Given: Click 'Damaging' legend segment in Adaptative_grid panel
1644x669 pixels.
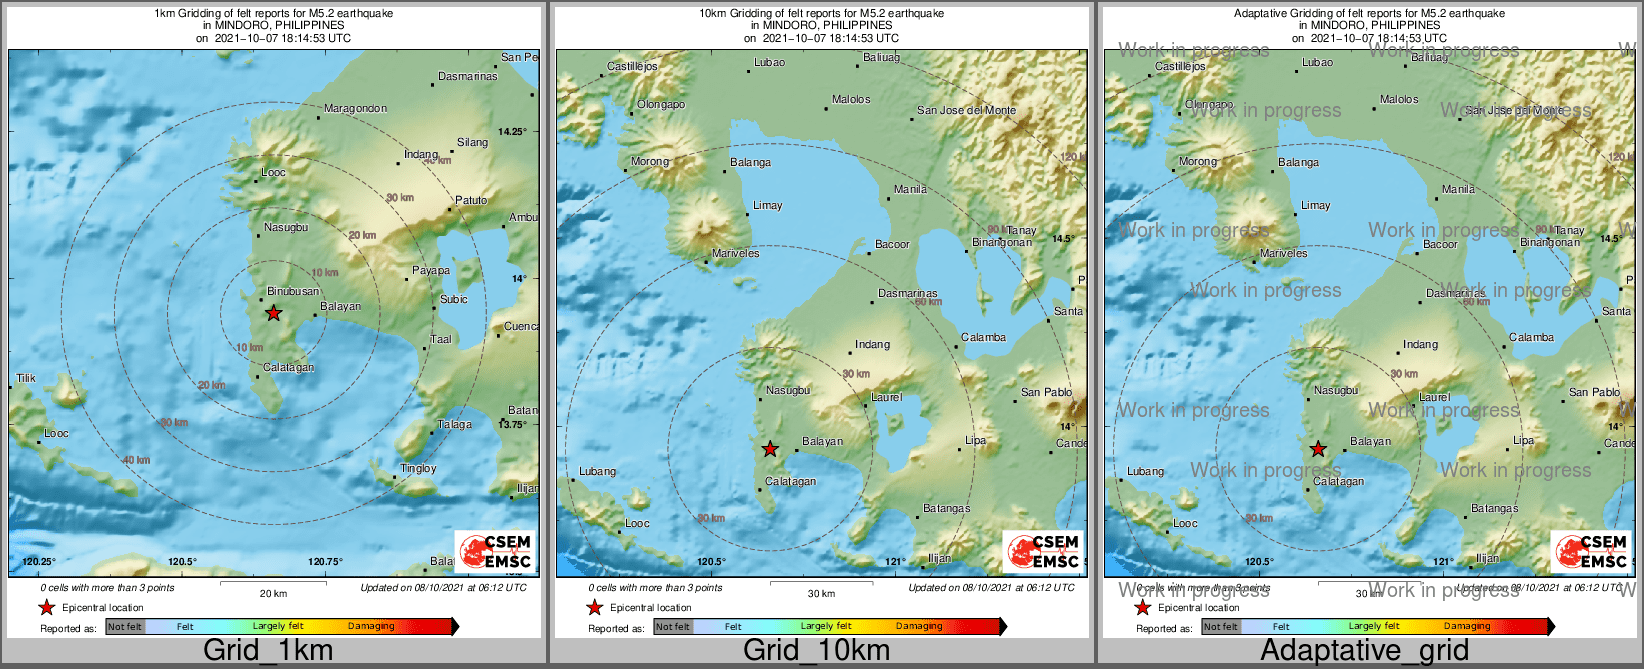Looking at the screenshot, I should pos(1467,626).
